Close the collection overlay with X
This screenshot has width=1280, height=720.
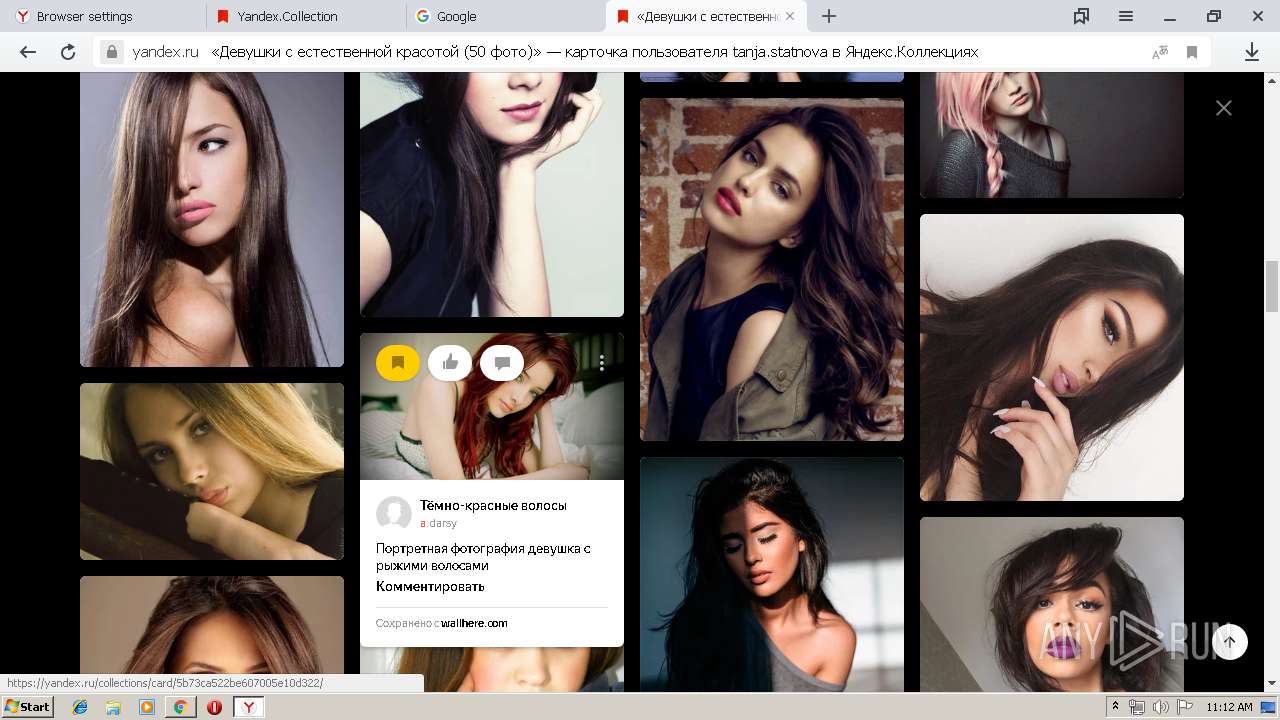pyautogui.click(x=1224, y=108)
